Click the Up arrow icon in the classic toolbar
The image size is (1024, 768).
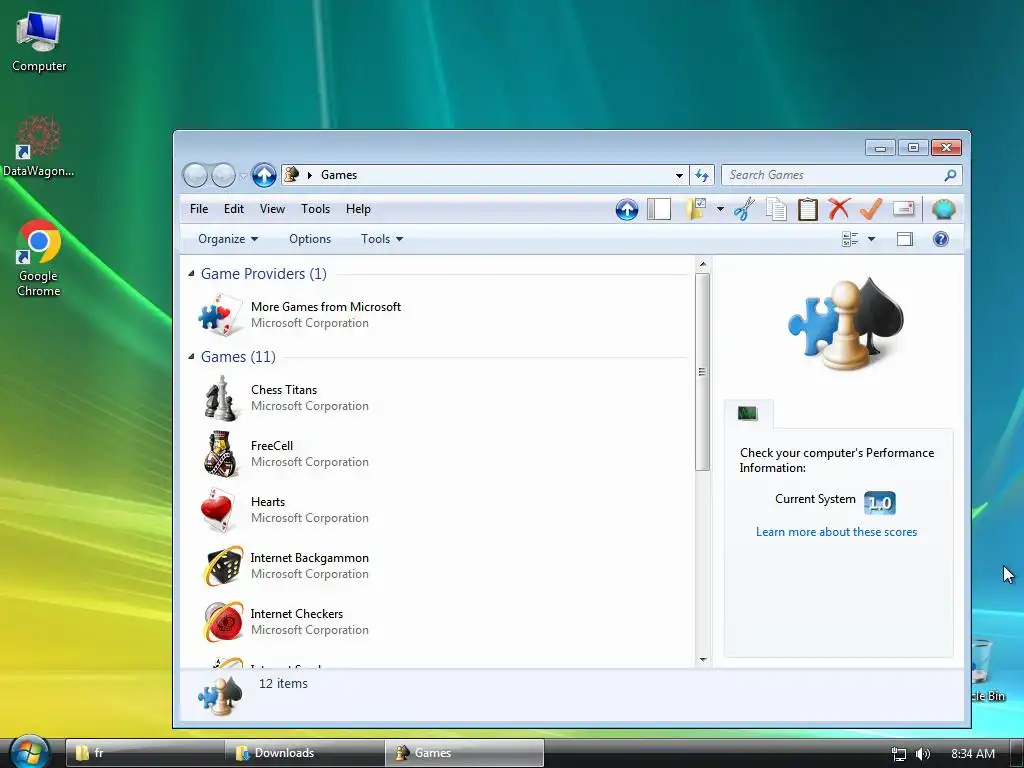[627, 209]
